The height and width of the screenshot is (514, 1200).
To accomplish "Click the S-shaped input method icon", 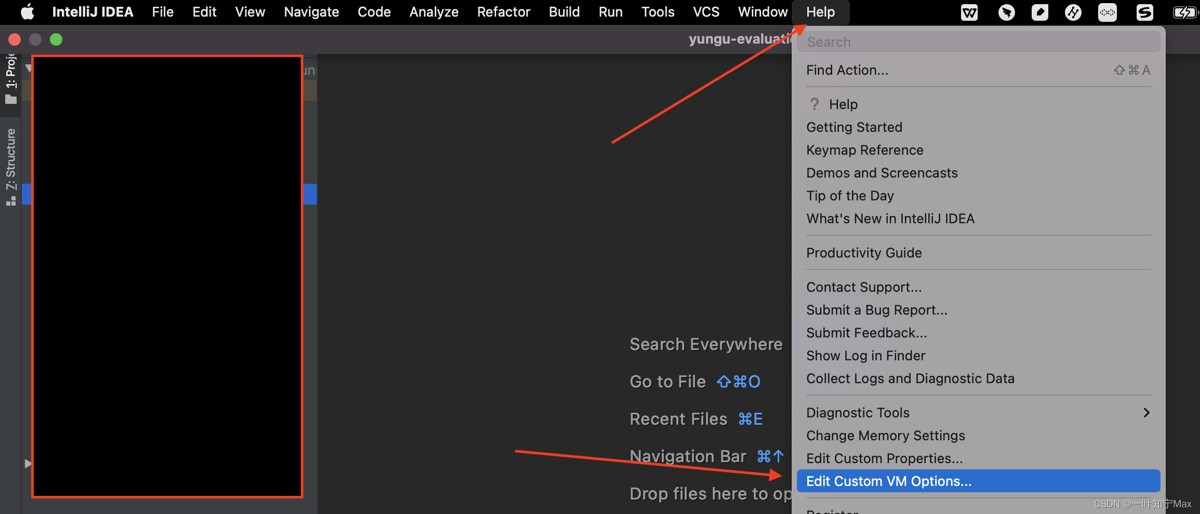I will [x=1145, y=12].
